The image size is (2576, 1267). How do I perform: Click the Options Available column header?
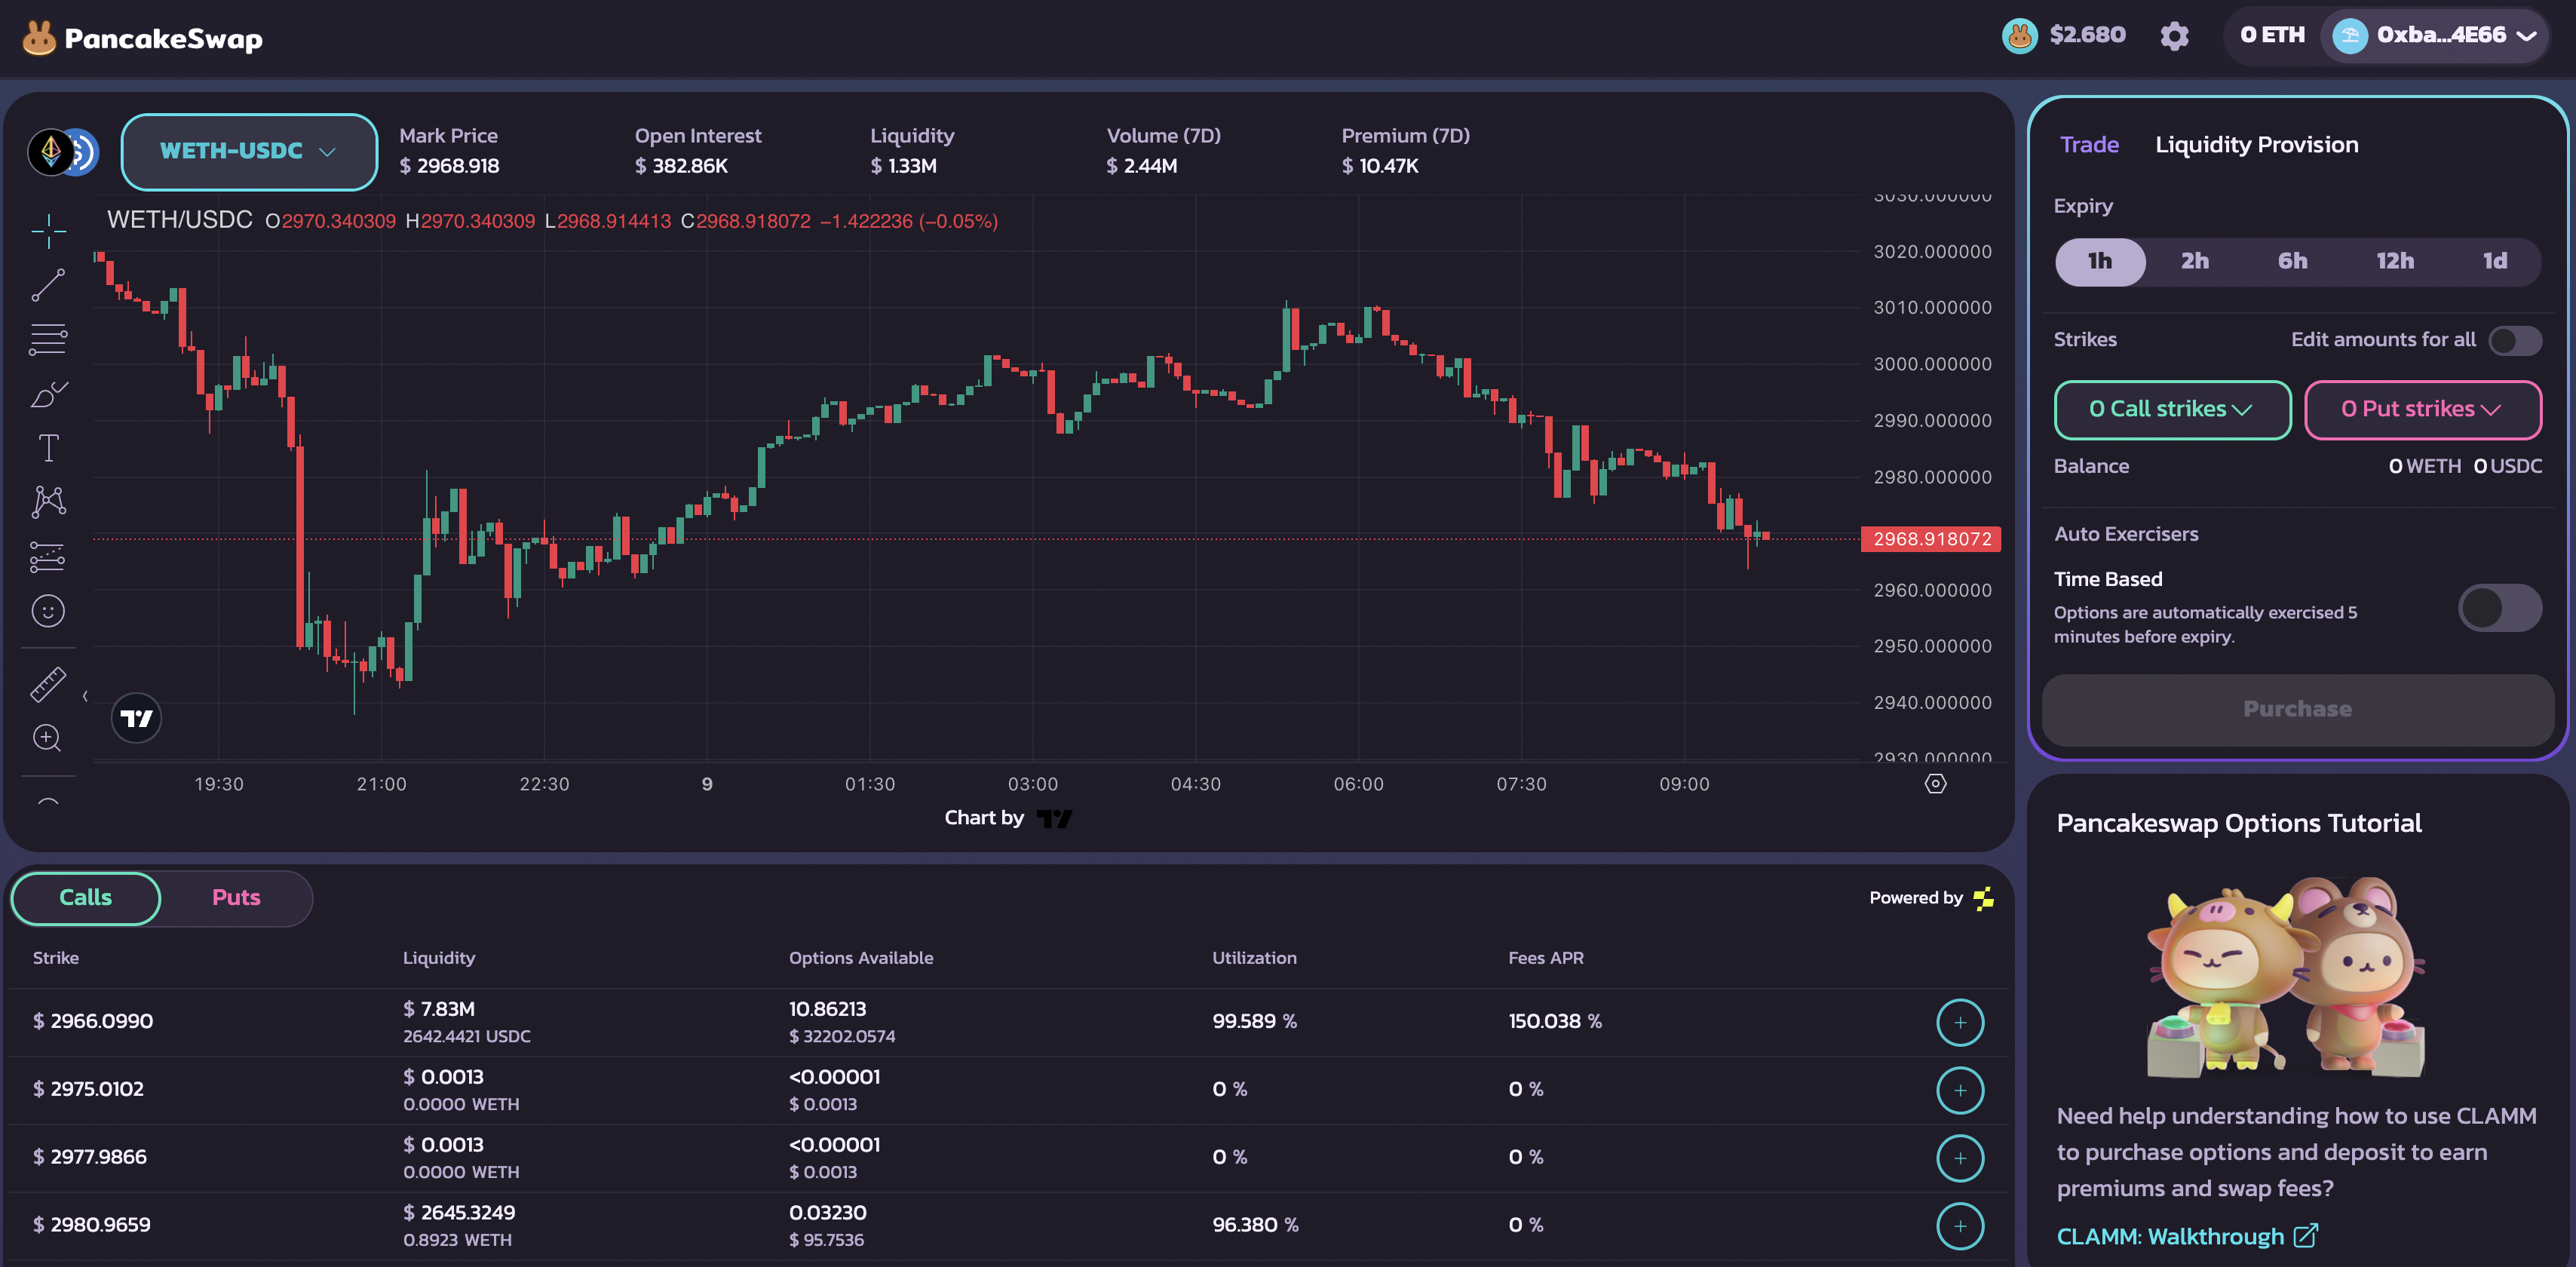click(x=861, y=958)
